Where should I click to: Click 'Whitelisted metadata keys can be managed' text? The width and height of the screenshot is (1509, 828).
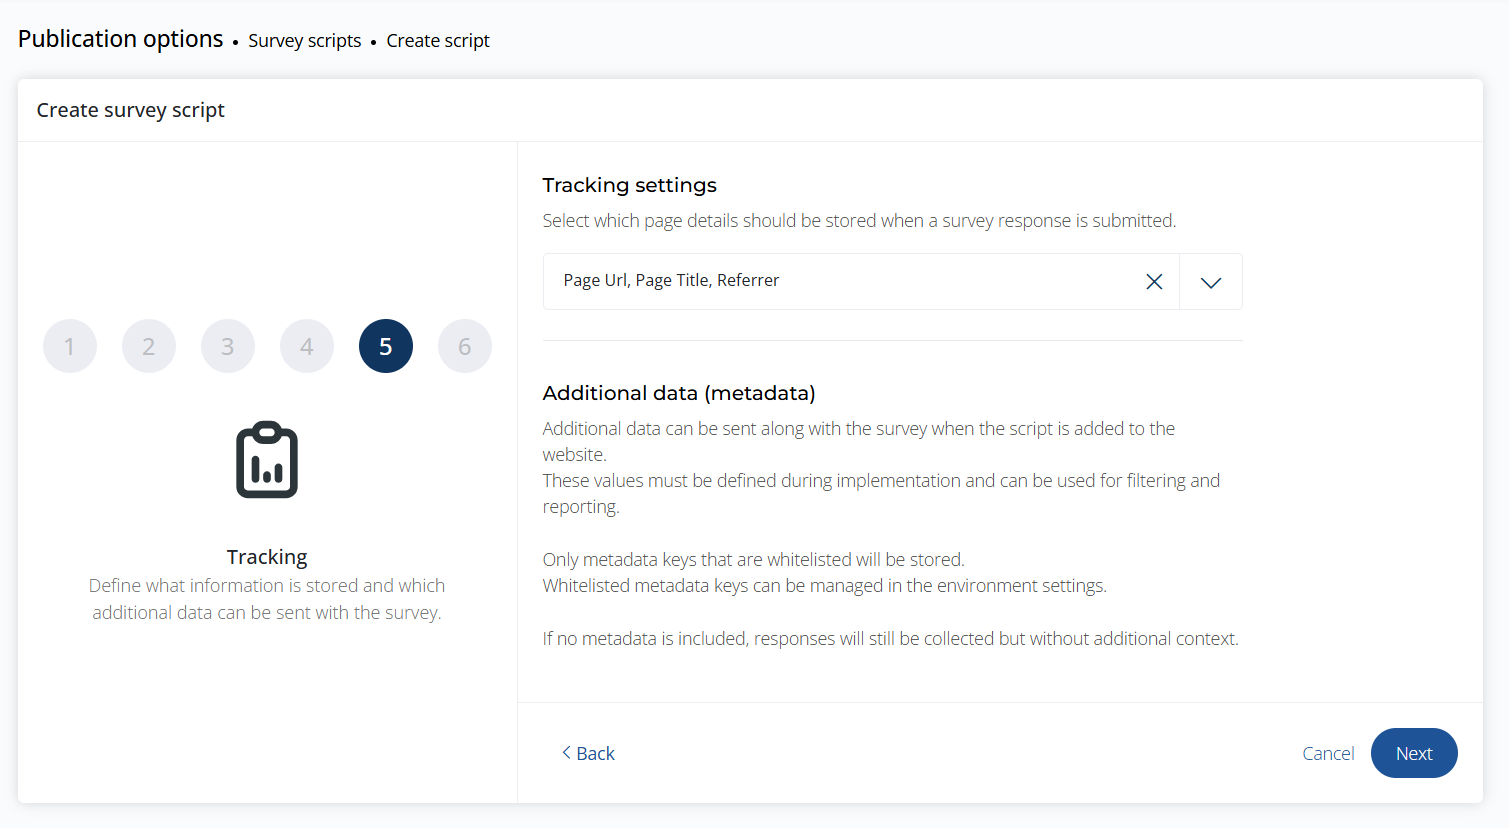825,585
